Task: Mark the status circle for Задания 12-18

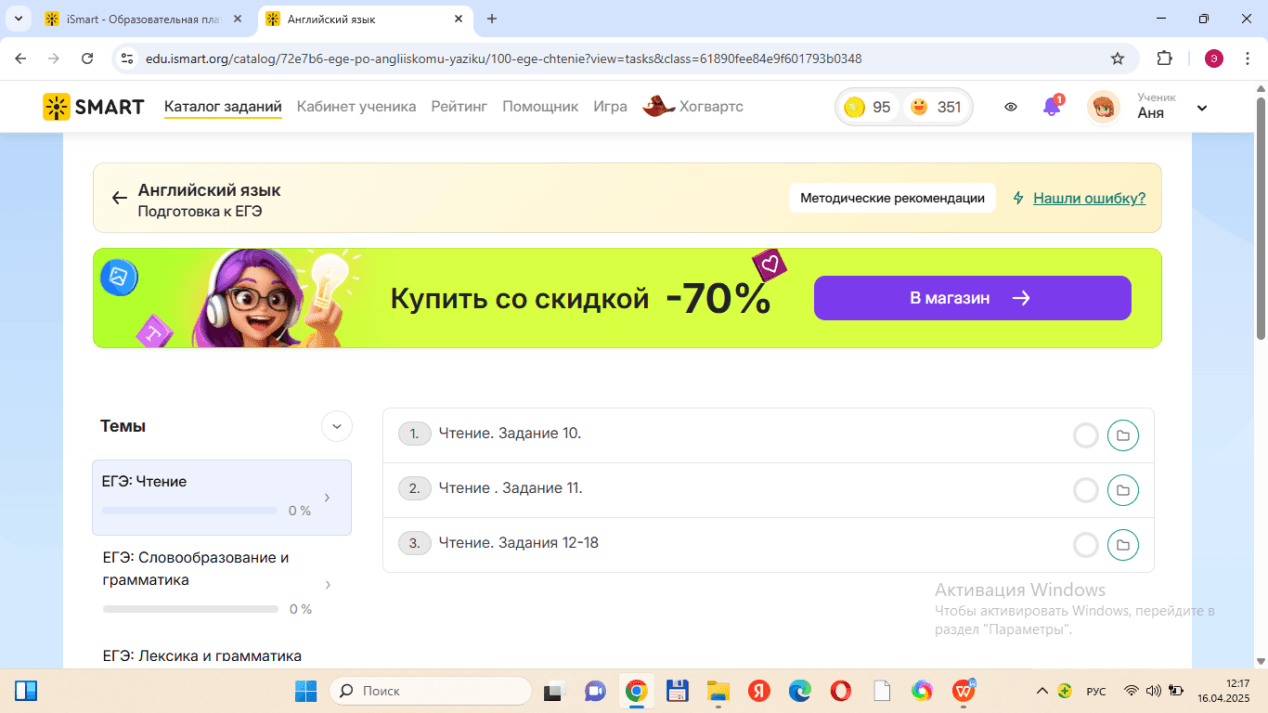Action: point(1085,545)
